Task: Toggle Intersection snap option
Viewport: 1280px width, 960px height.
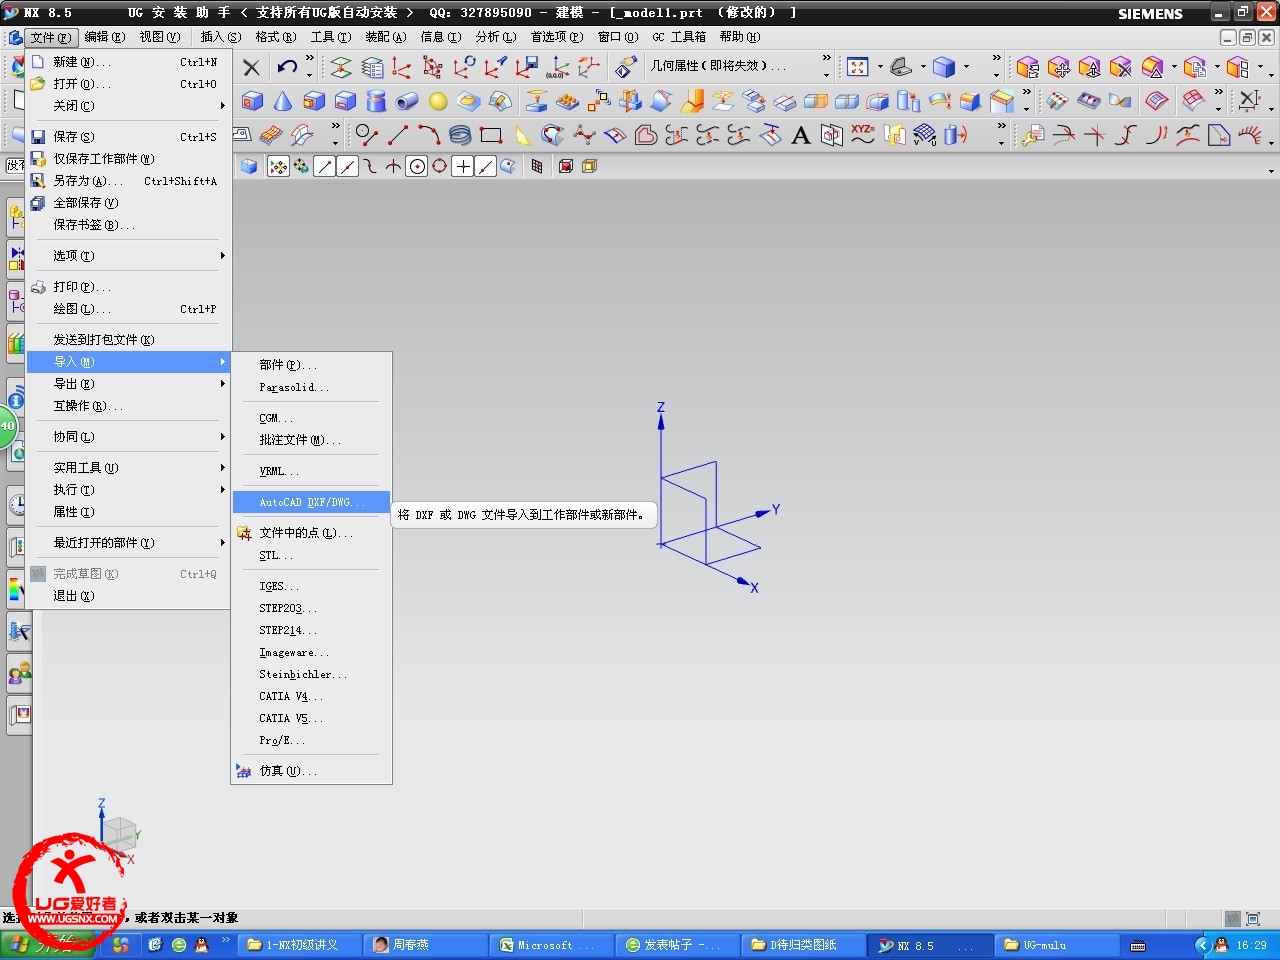Action: point(394,166)
